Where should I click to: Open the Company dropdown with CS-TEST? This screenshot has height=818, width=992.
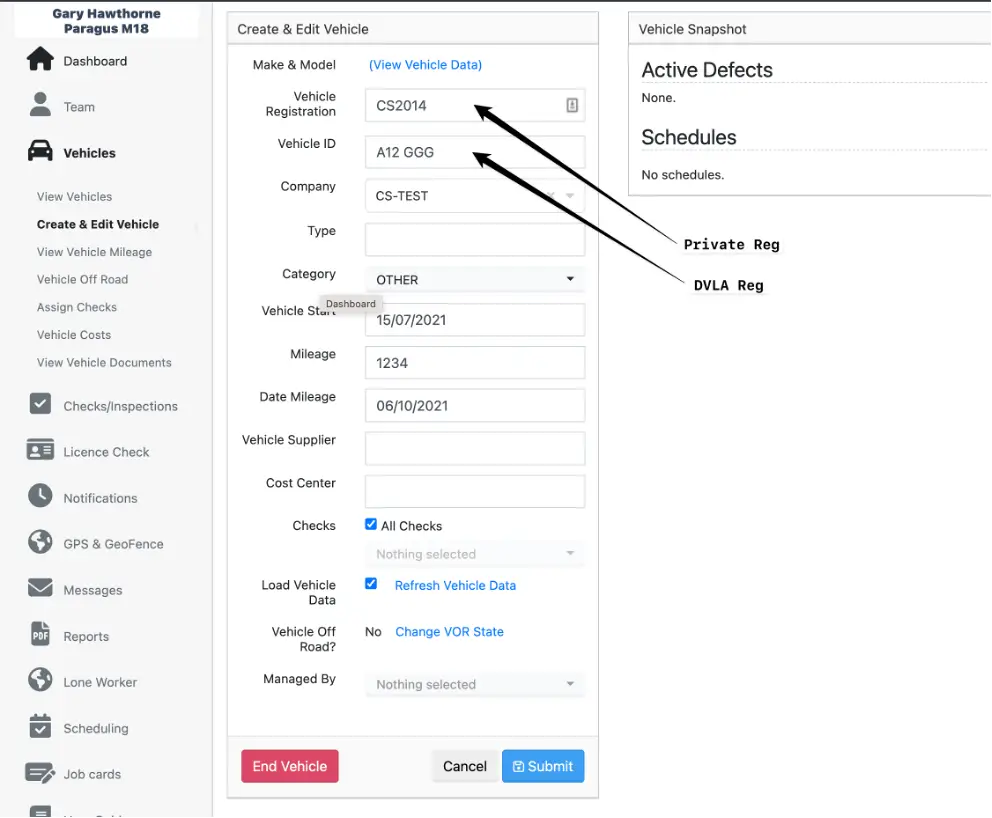point(474,196)
